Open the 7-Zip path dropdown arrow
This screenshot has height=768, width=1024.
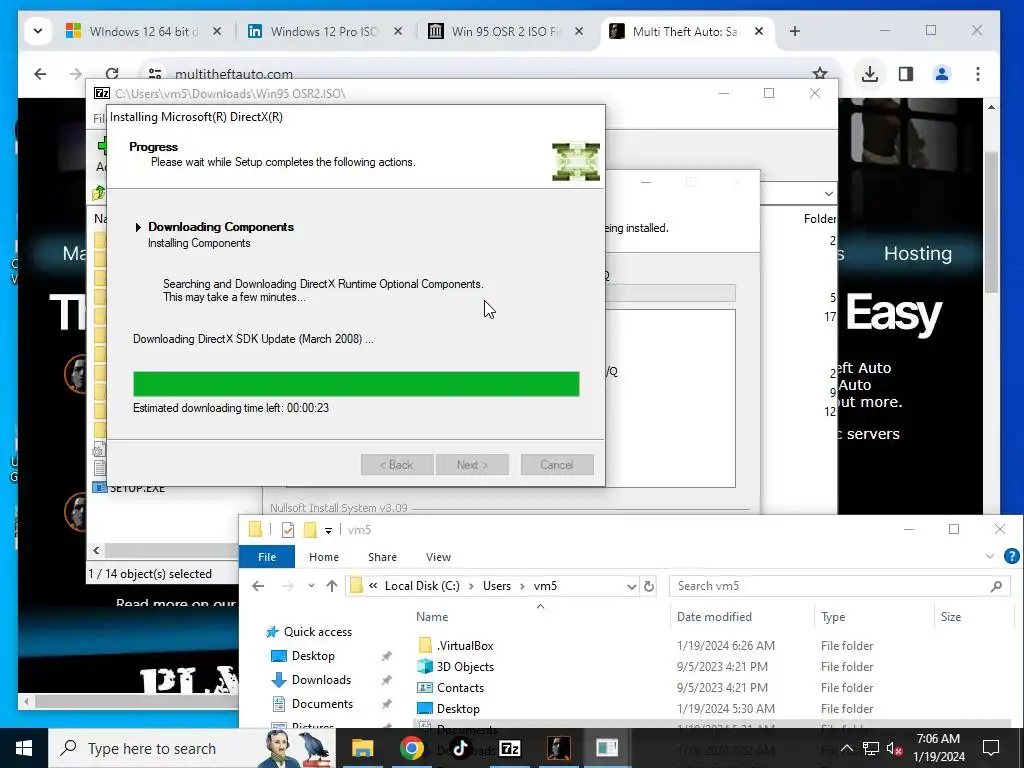828,194
